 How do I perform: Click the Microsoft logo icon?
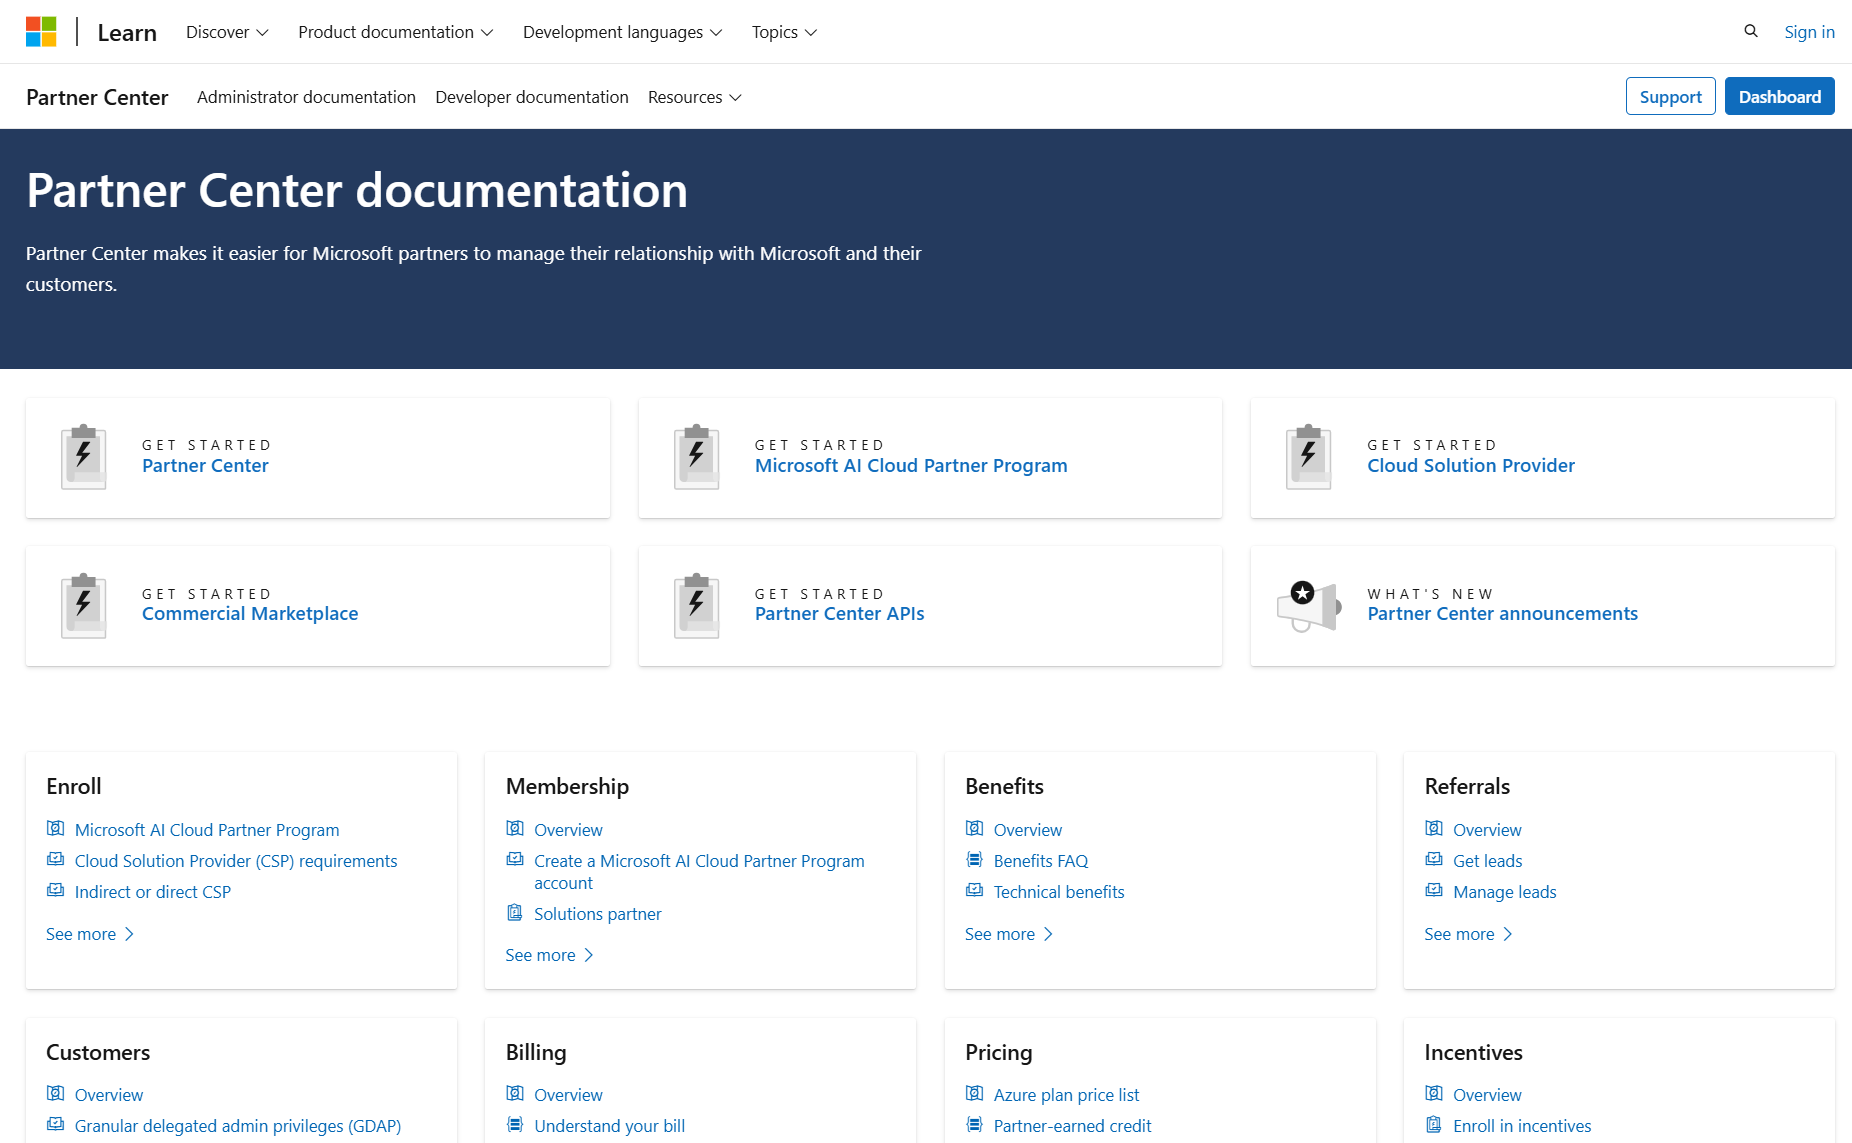pos(41,31)
